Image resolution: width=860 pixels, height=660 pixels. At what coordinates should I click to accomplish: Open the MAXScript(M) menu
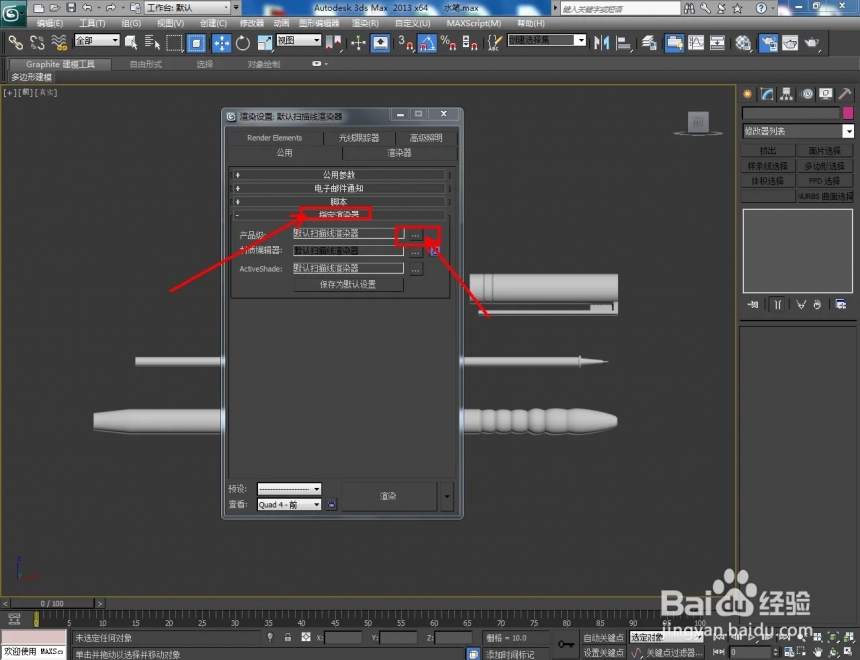[x=473, y=23]
